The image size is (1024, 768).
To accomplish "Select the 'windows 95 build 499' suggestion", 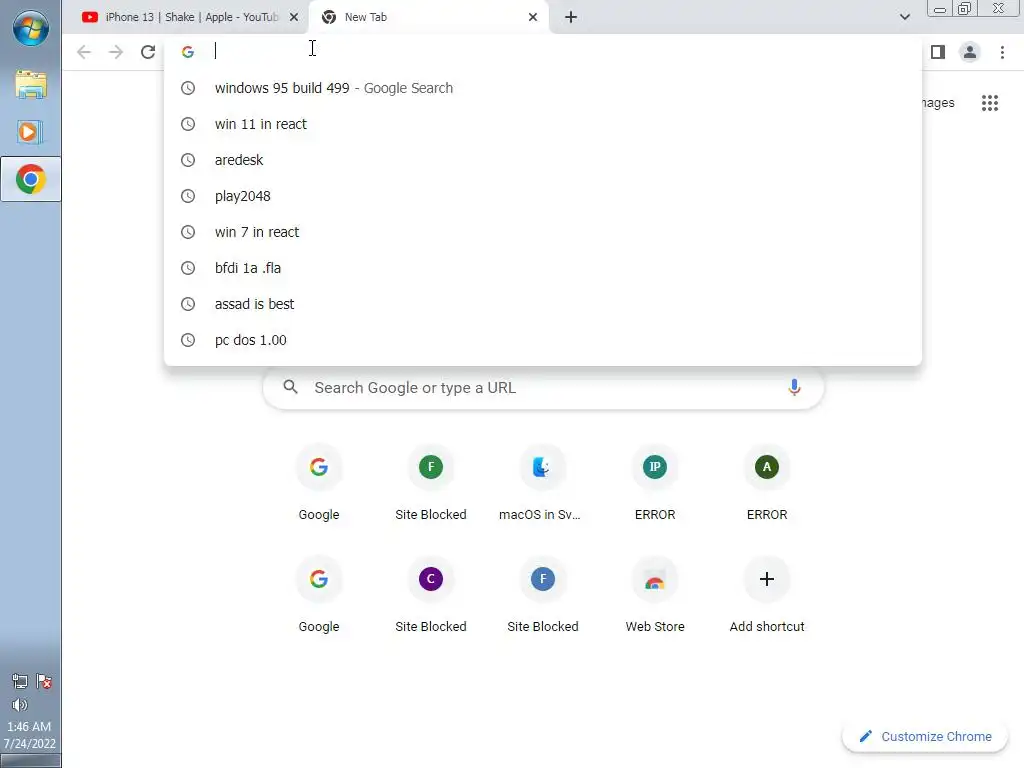I will coord(543,88).
